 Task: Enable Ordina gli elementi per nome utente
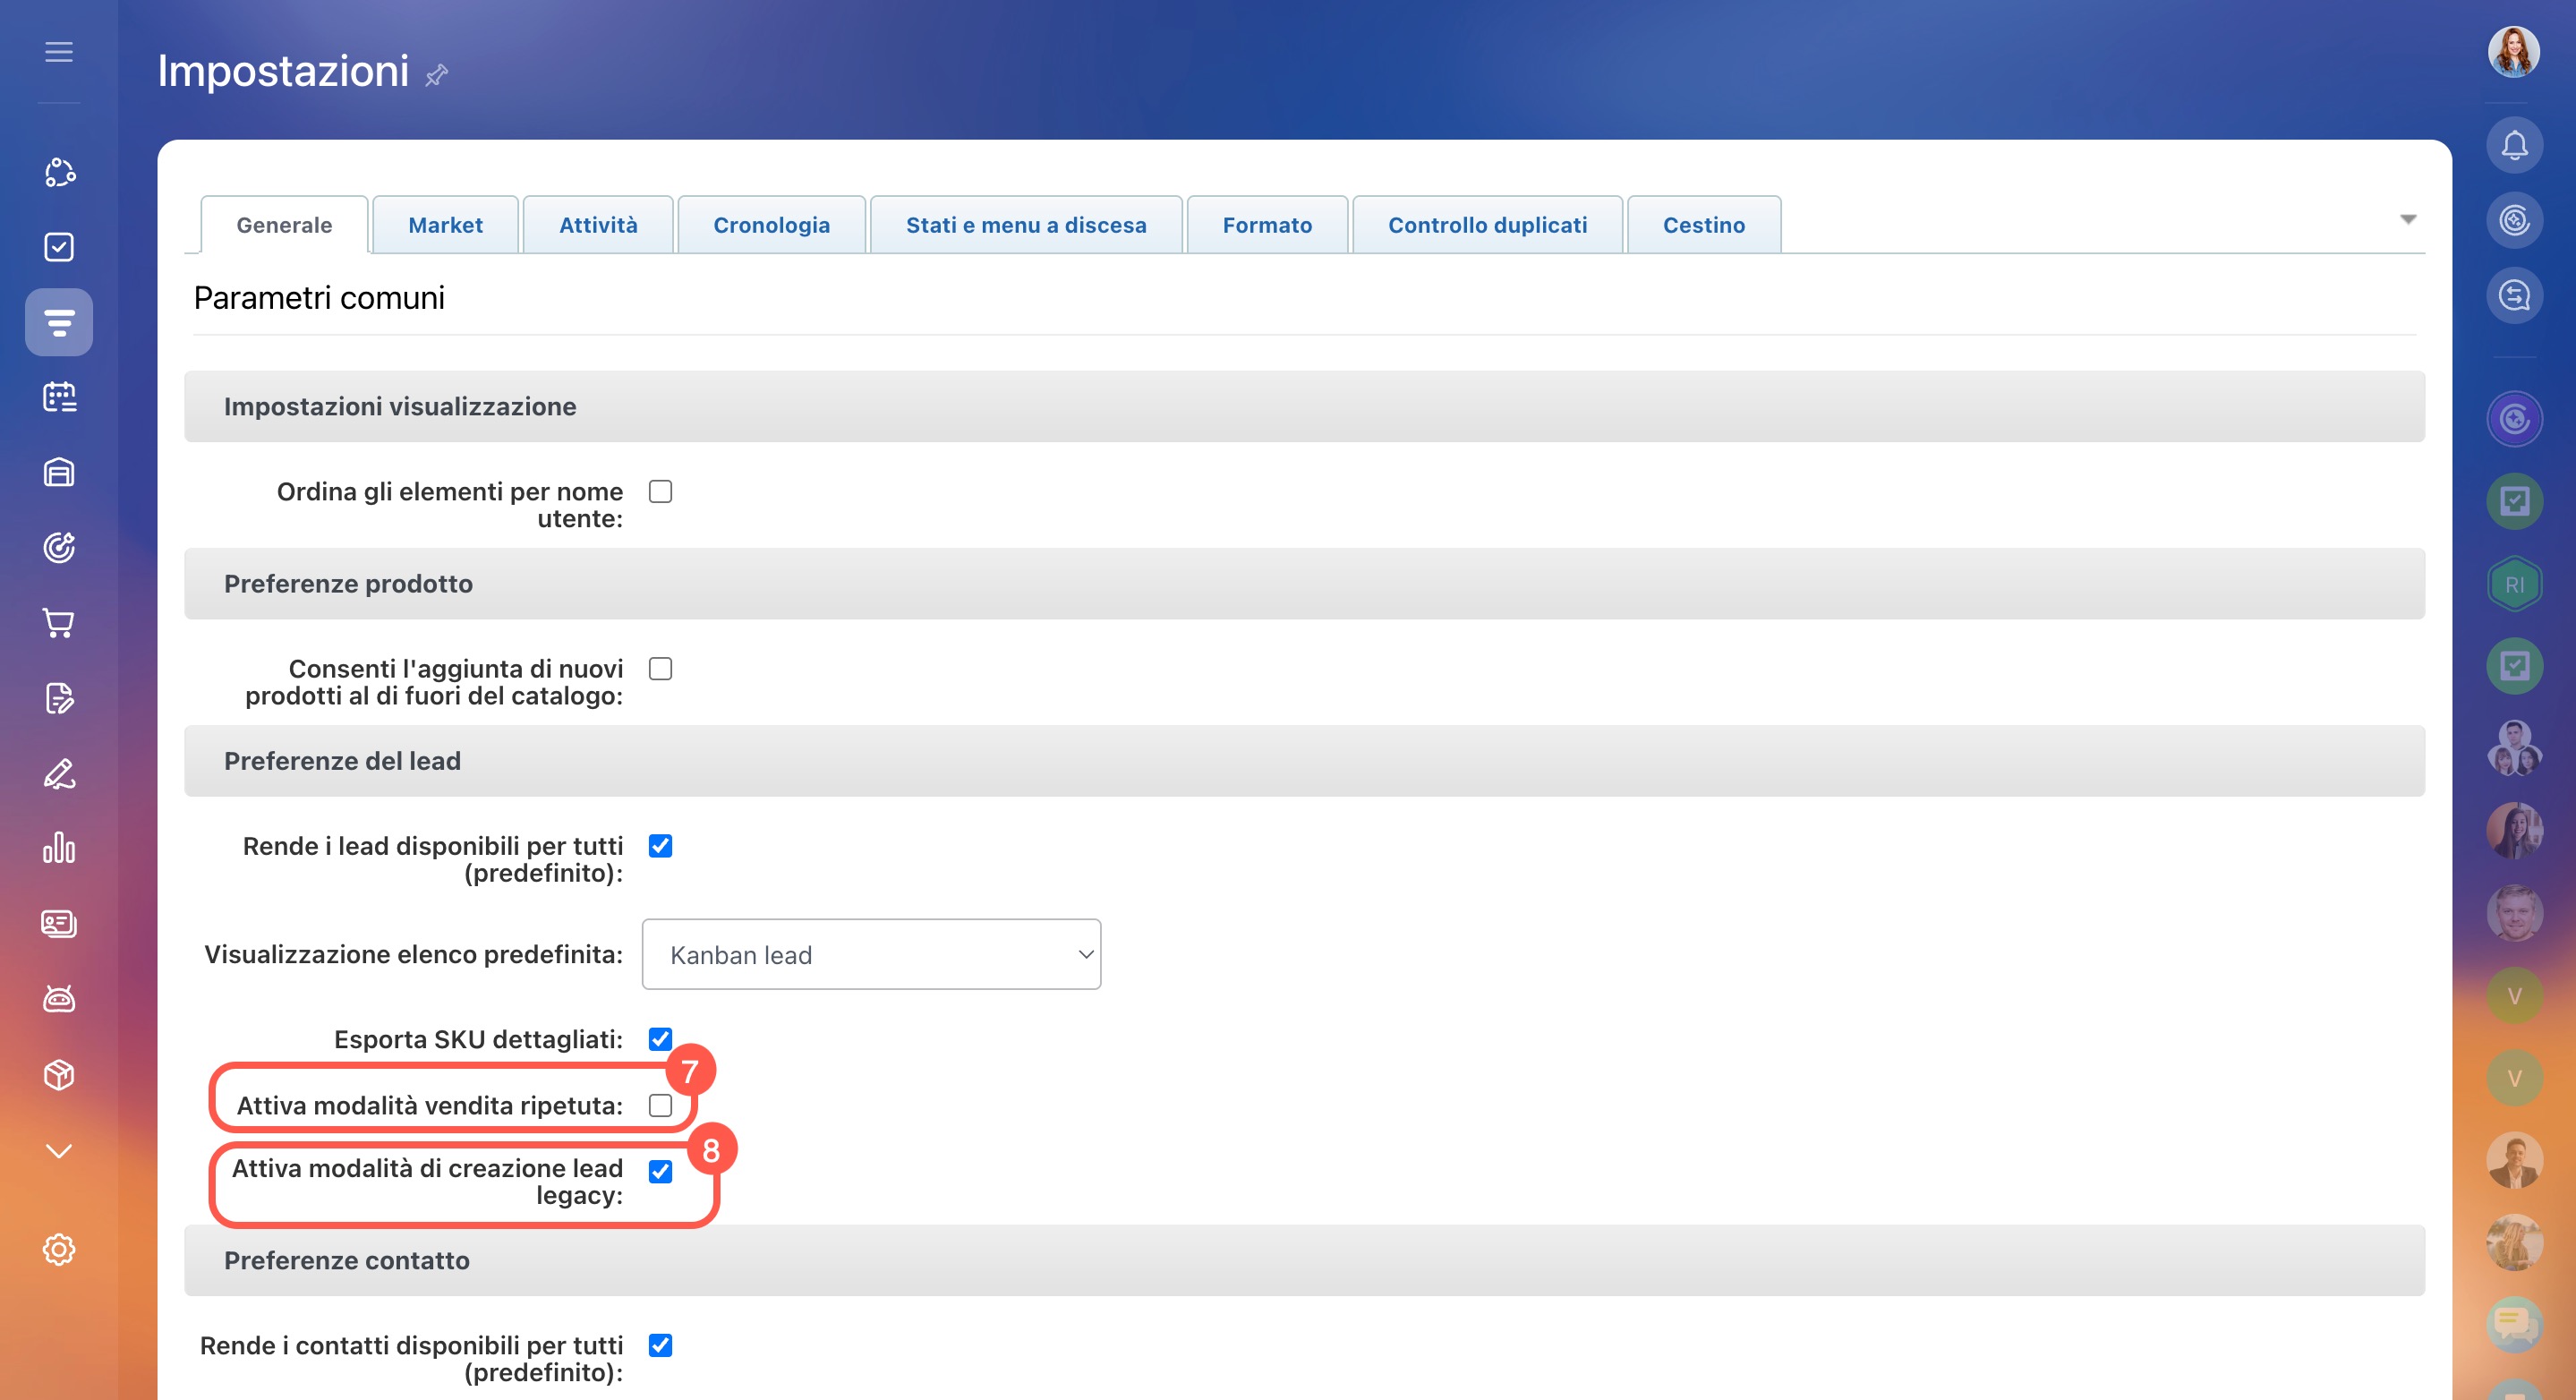click(x=660, y=492)
